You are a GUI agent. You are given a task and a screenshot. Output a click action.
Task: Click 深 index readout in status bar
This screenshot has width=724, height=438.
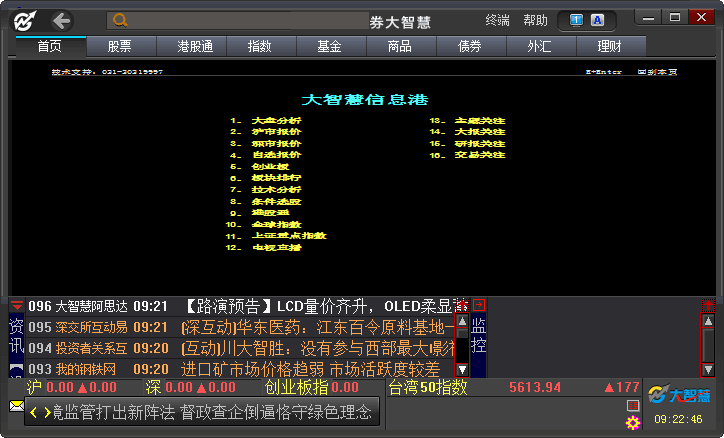191,387
